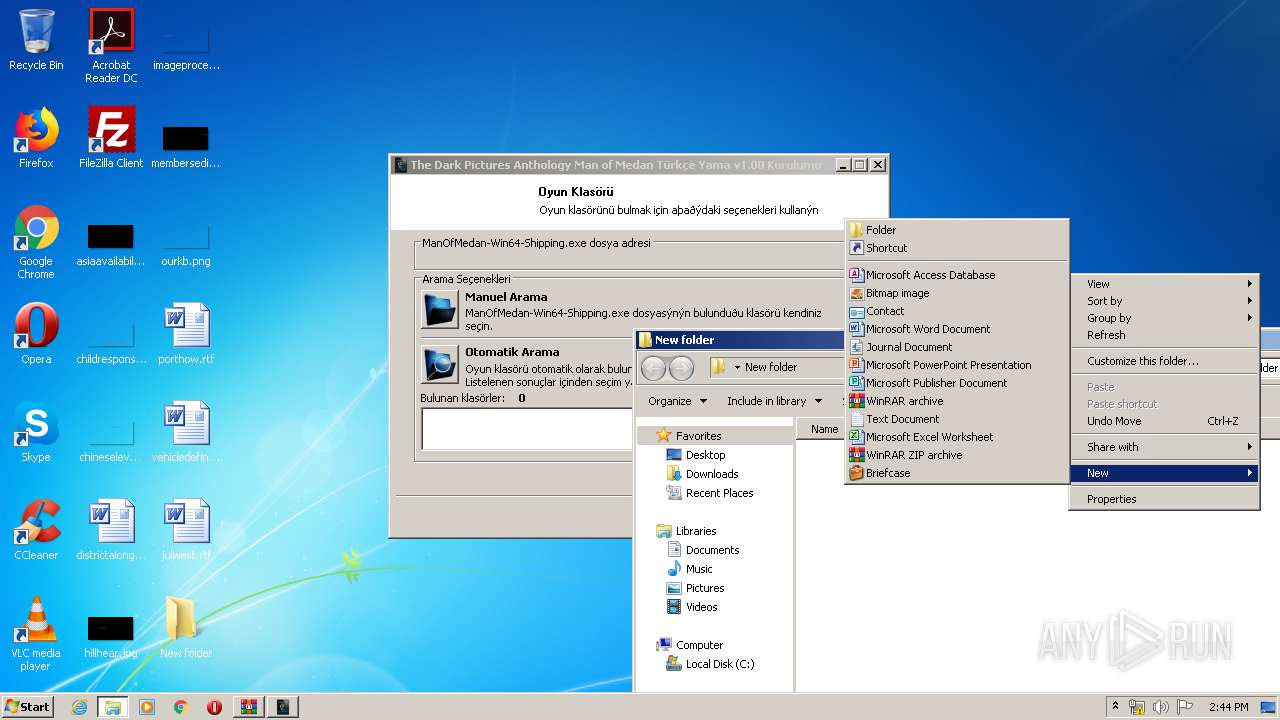The height and width of the screenshot is (720, 1280).
Task: Launch FileZilla Client from desktop
Action: point(111,137)
